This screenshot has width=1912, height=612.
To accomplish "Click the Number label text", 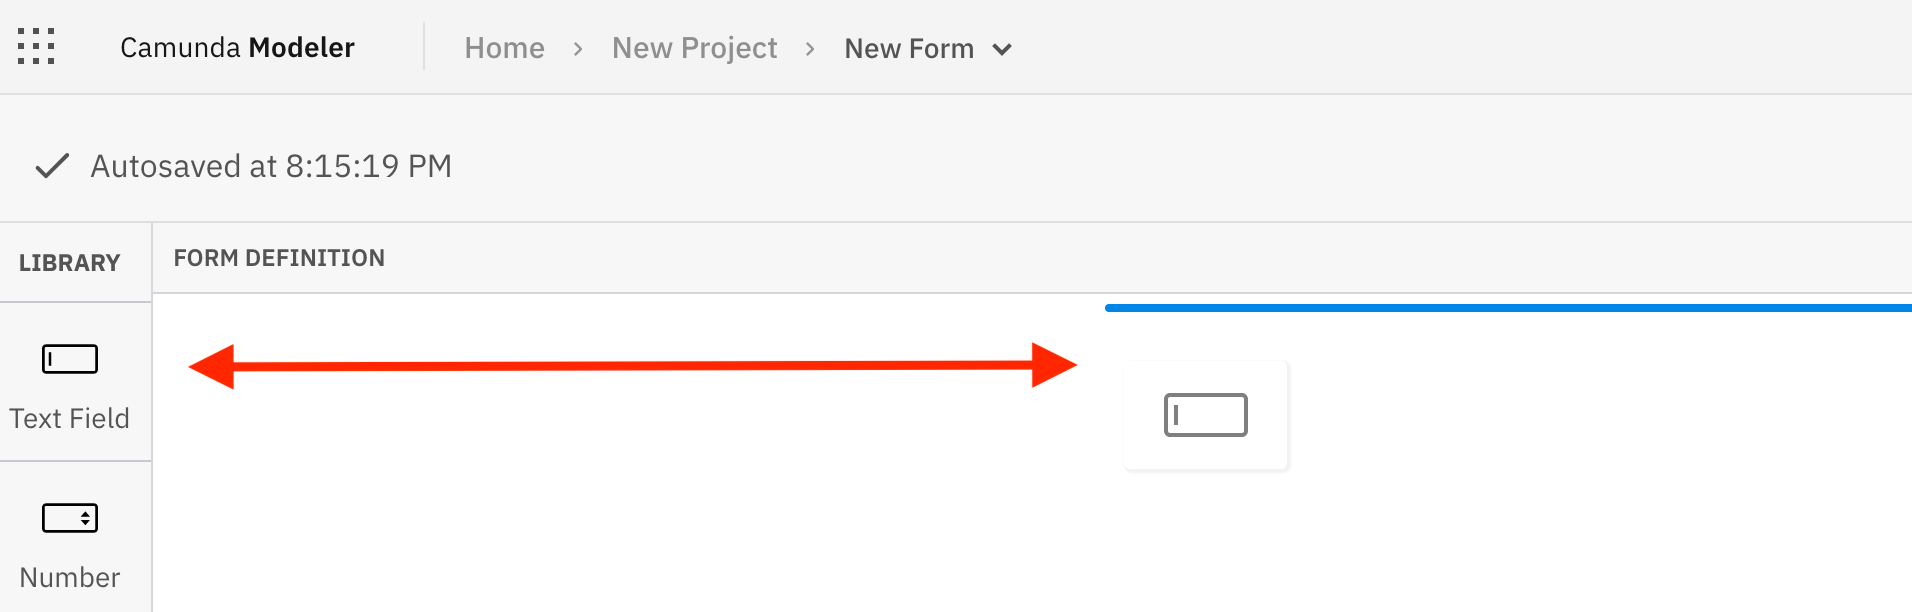I will coord(70,577).
